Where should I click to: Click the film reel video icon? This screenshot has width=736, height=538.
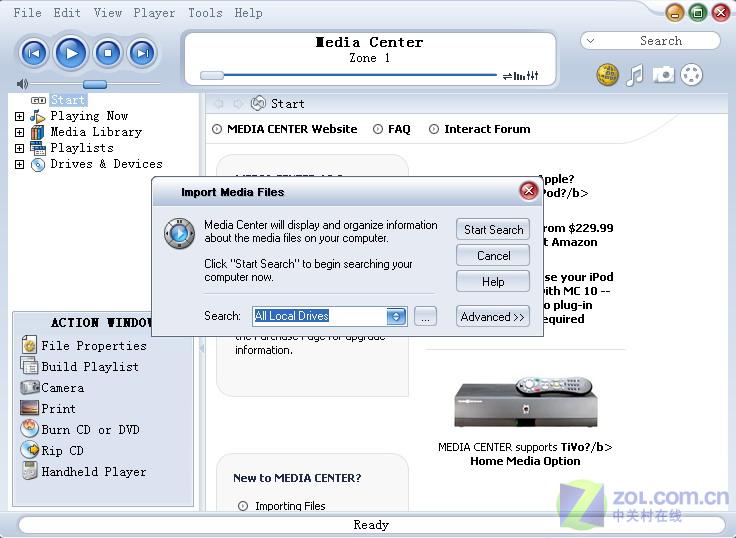(x=691, y=75)
